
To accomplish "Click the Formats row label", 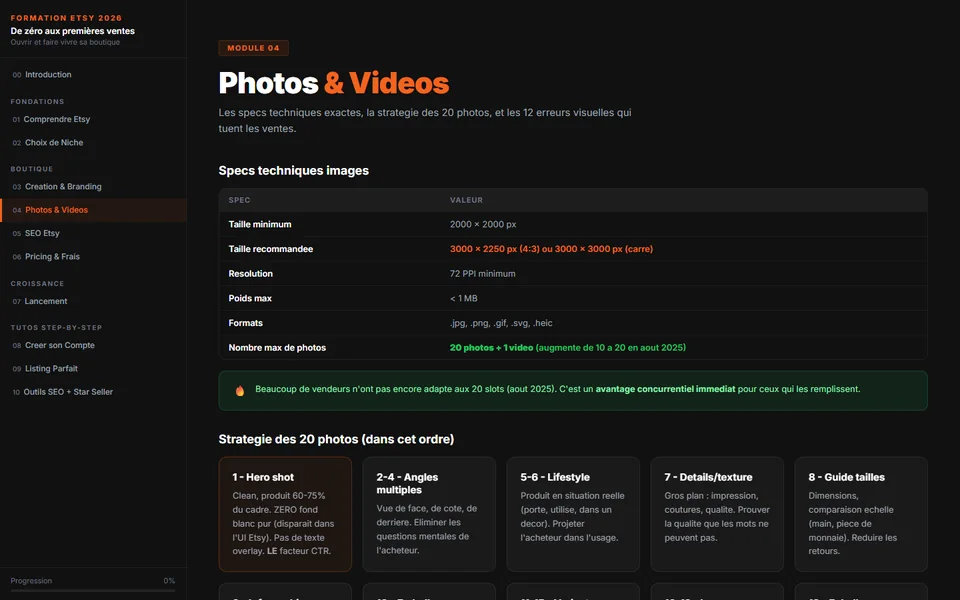I will 246,323.
